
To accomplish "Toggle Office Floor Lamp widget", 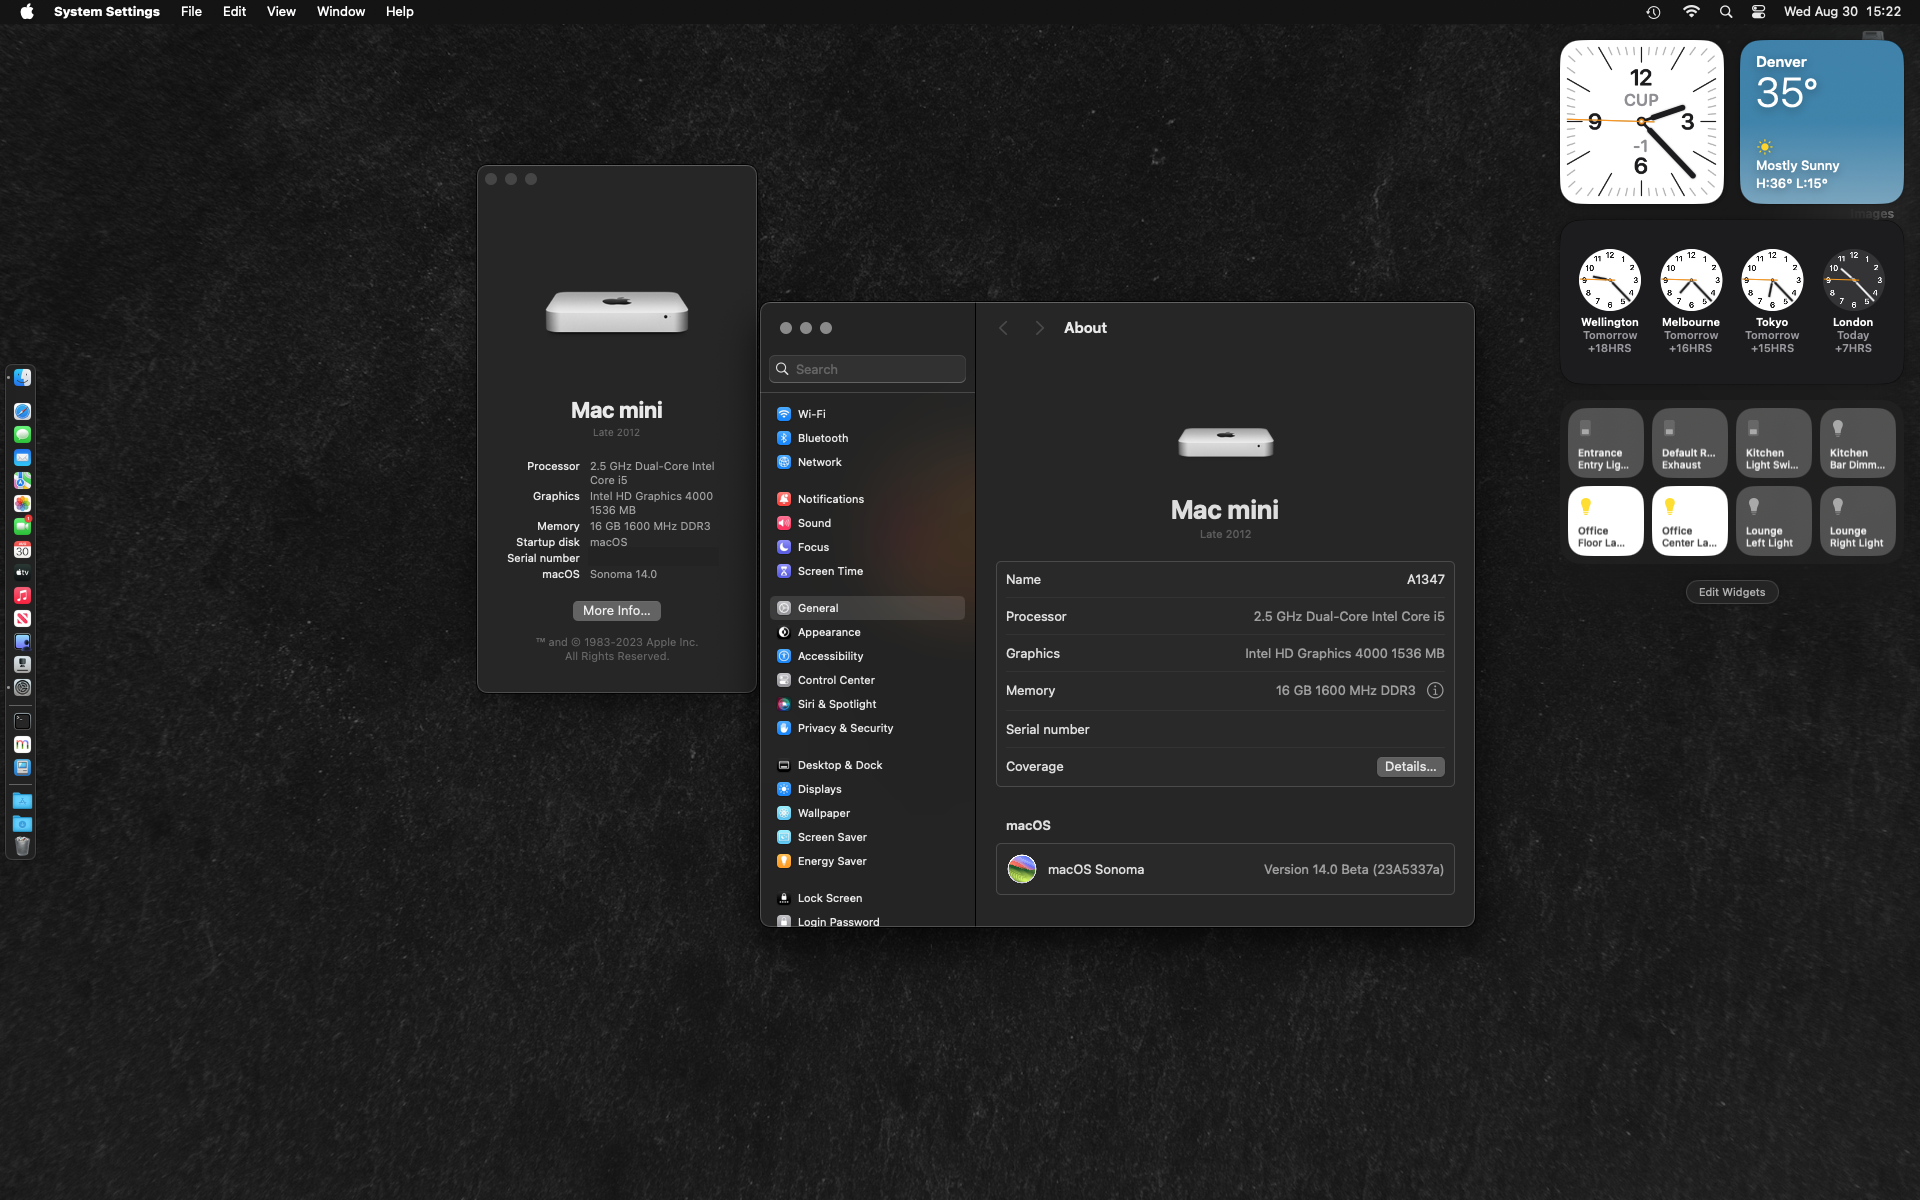I will coord(1605,521).
